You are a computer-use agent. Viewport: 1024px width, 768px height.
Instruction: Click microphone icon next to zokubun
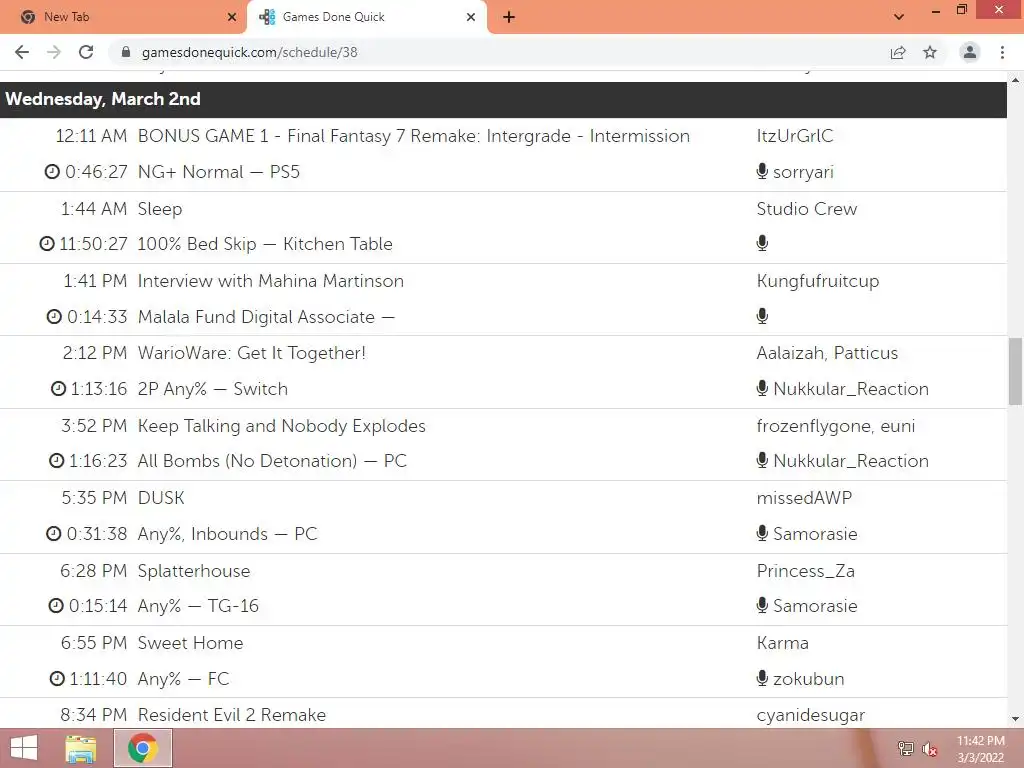coord(762,678)
